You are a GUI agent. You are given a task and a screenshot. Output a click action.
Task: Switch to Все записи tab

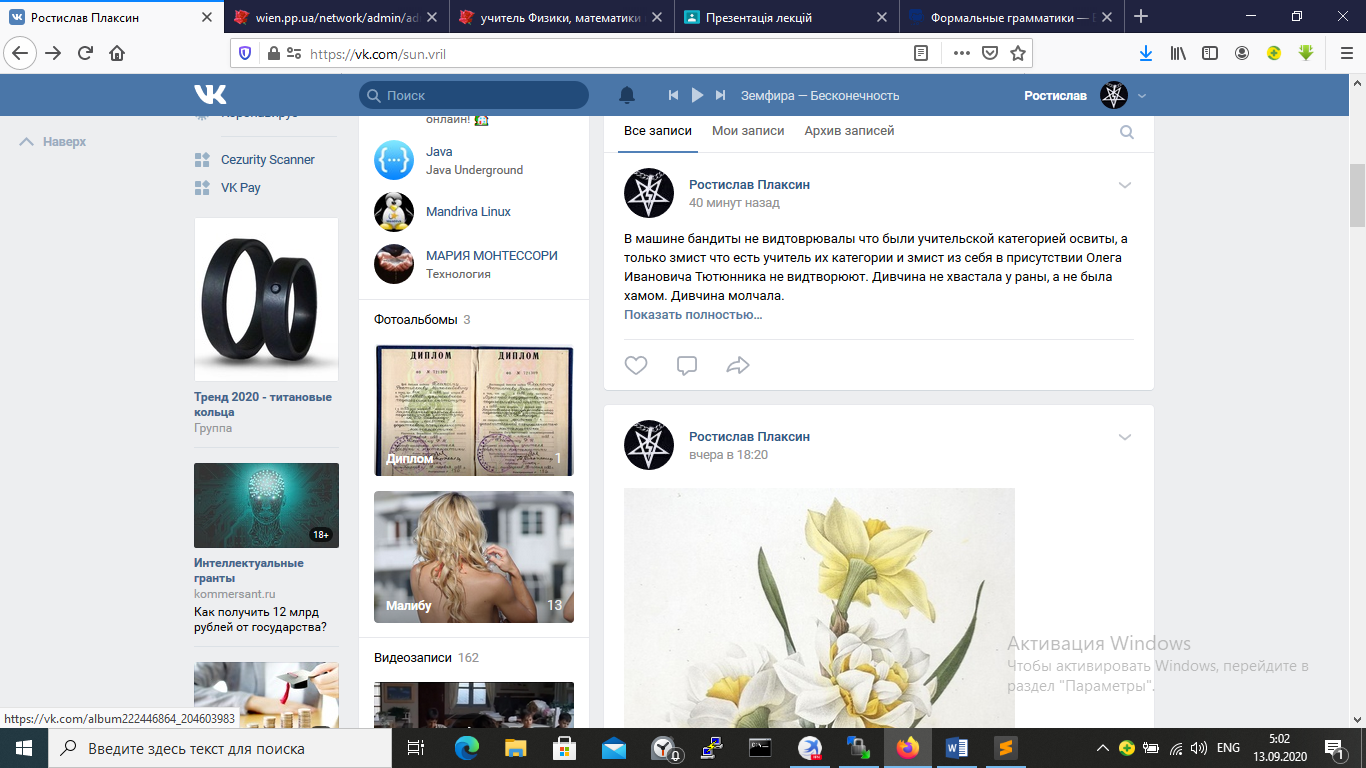tap(657, 131)
